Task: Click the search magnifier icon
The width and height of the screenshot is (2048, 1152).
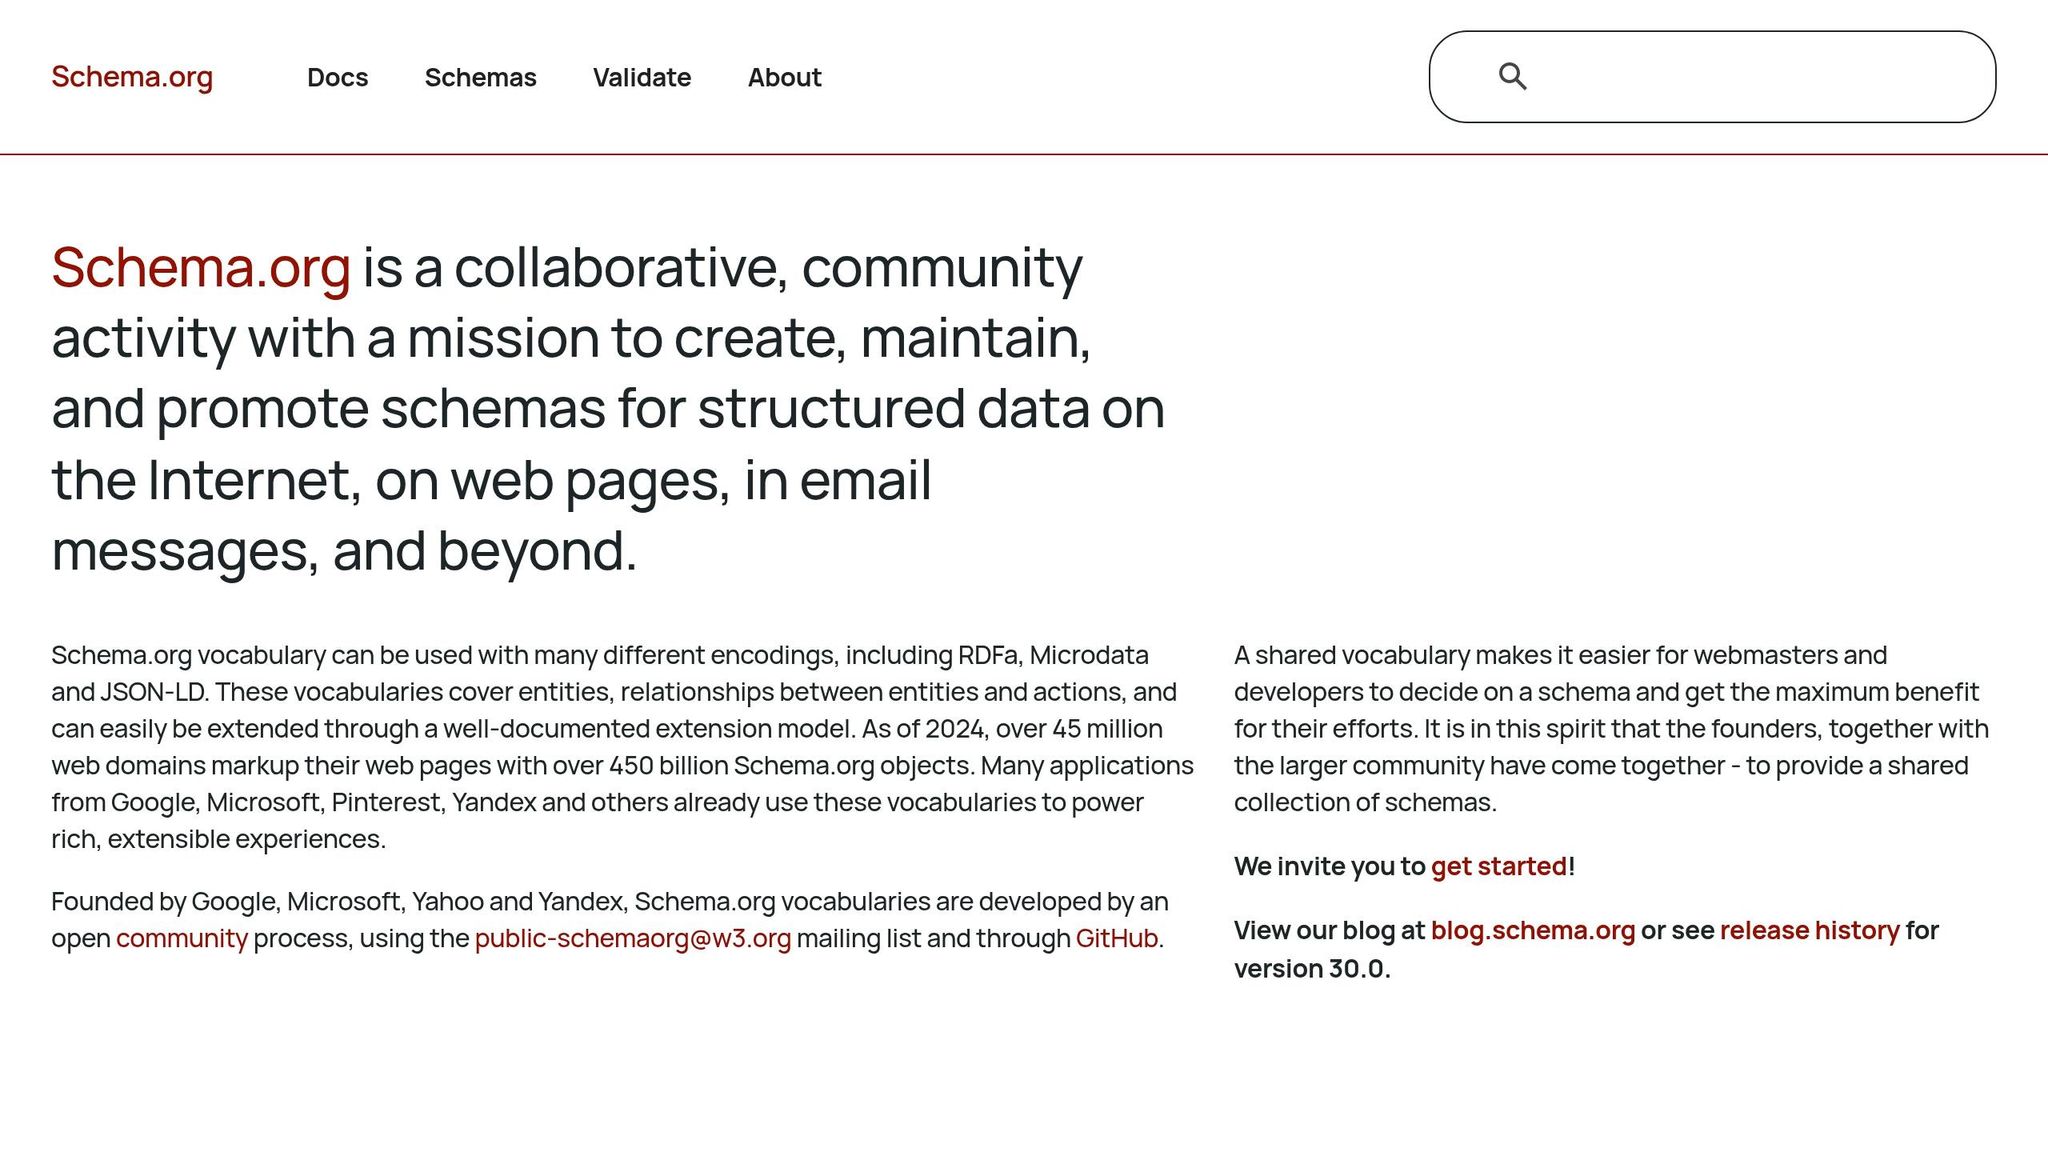Action: [x=1512, y=77]
